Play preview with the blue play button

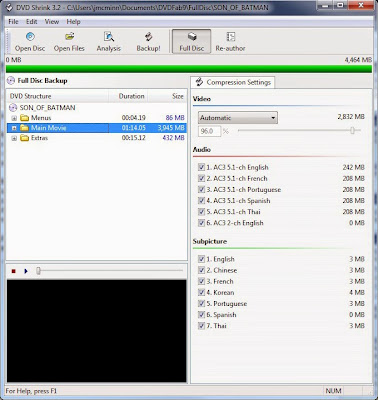(26, 271)
